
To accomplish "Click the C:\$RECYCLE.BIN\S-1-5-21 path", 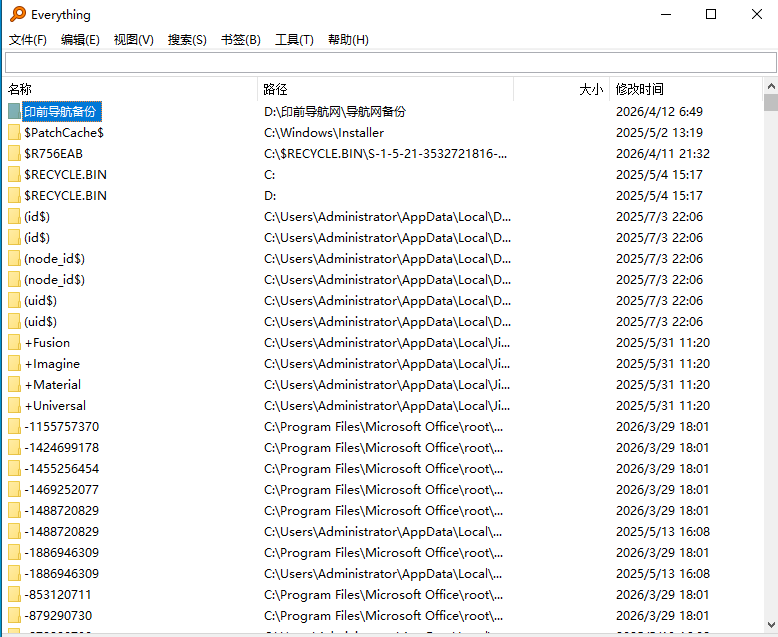I will point(386,154).
